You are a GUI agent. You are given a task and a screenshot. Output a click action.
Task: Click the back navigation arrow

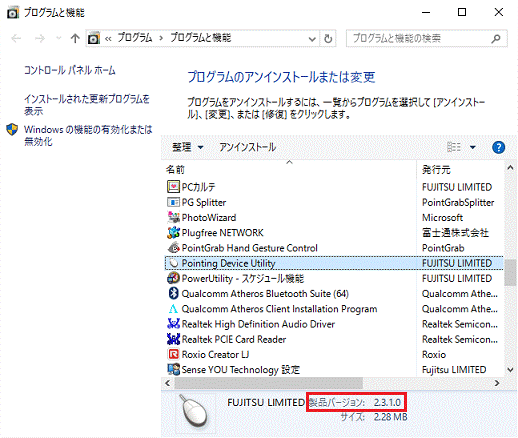point(16,39)
